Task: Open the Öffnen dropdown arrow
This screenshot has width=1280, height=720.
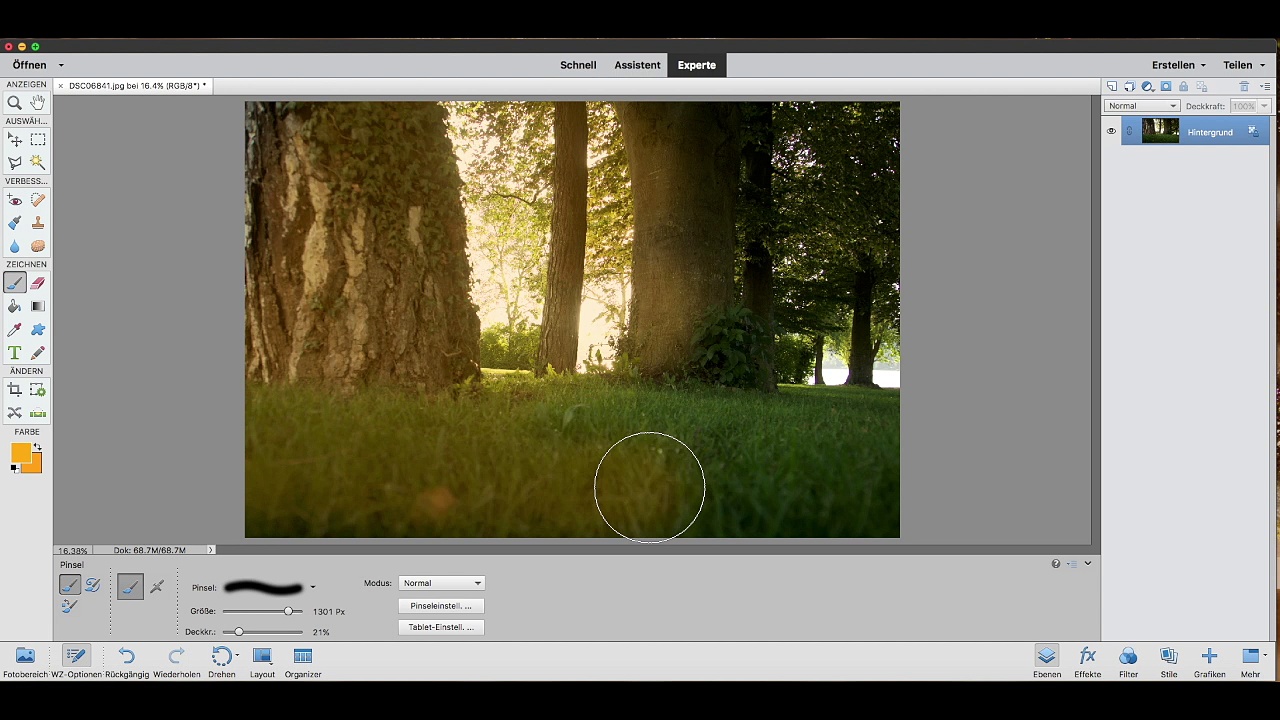Action: click(61, 65)
